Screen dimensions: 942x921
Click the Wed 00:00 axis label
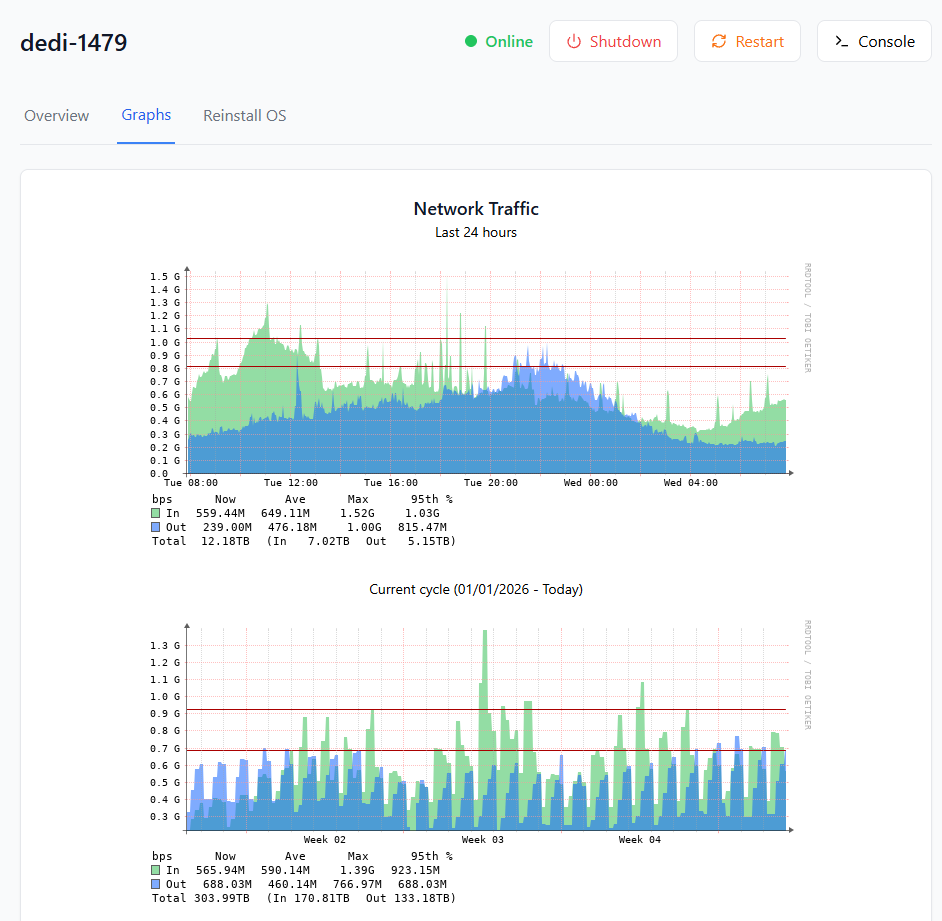(x=591, y=483)
